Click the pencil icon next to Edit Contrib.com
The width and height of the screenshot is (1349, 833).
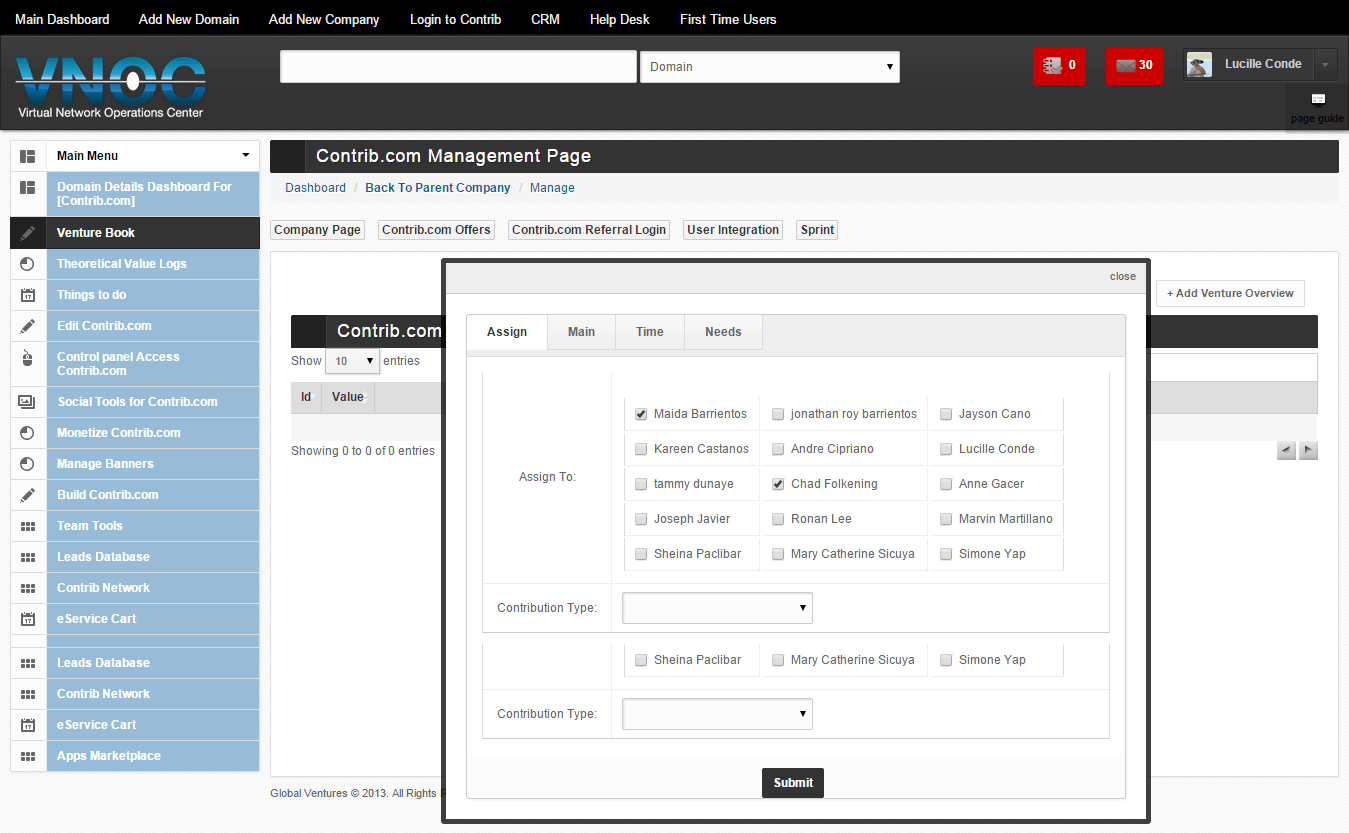pos(28,326)
